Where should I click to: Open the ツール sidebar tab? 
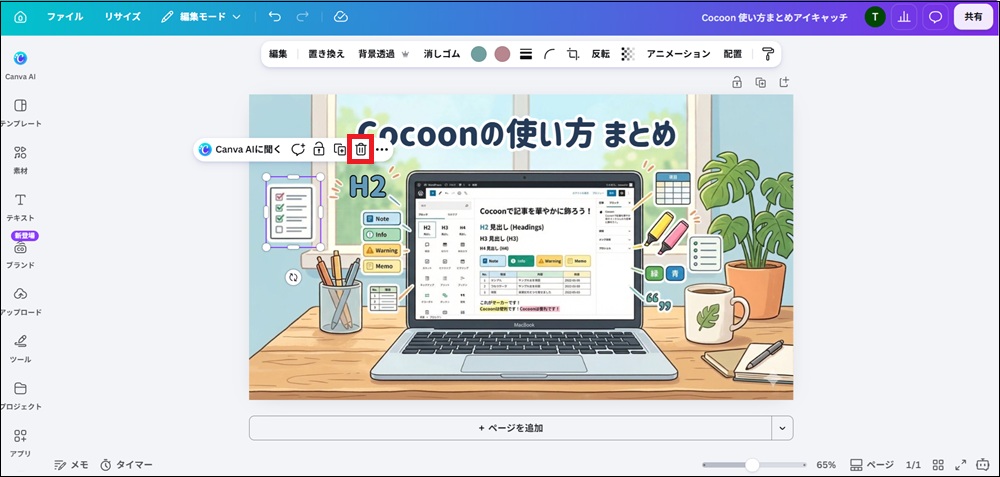pyautogui.click(x=20, y=349)
